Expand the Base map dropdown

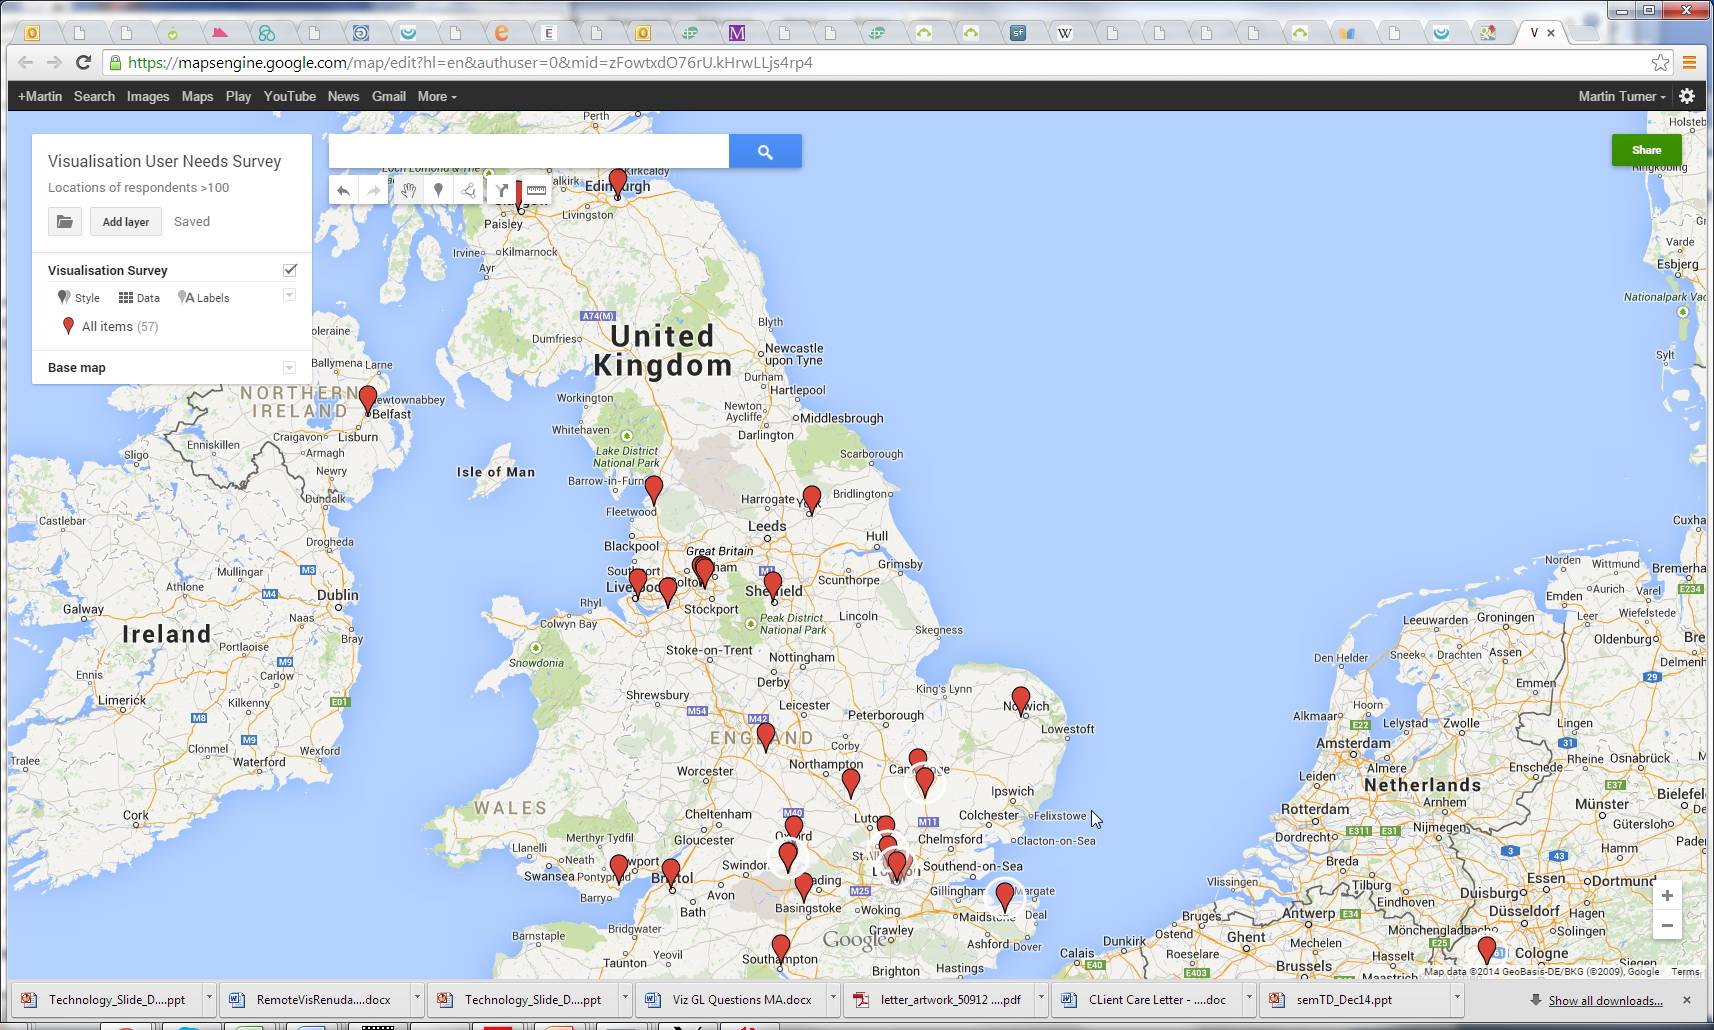point(289,367)
